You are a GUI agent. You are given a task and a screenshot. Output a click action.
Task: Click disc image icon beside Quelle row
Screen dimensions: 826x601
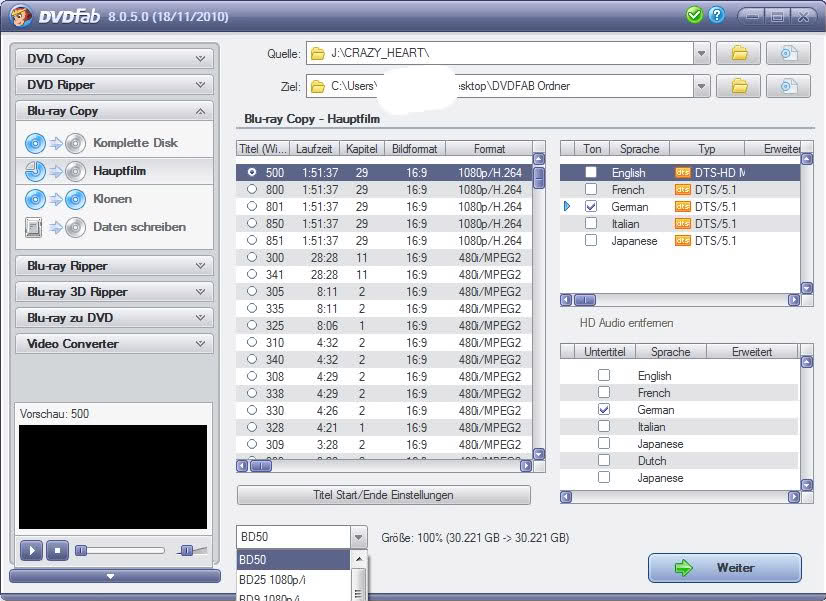point(788,53)
